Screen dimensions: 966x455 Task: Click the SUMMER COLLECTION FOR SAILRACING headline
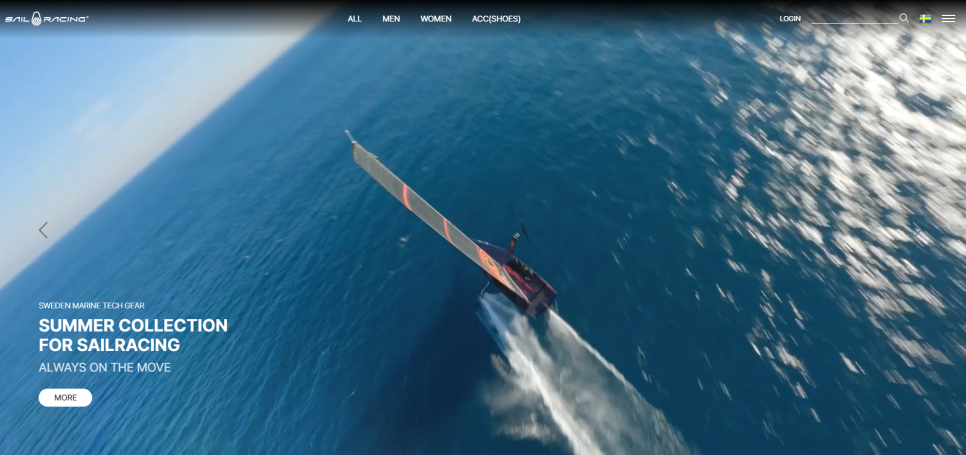[133, 335]
